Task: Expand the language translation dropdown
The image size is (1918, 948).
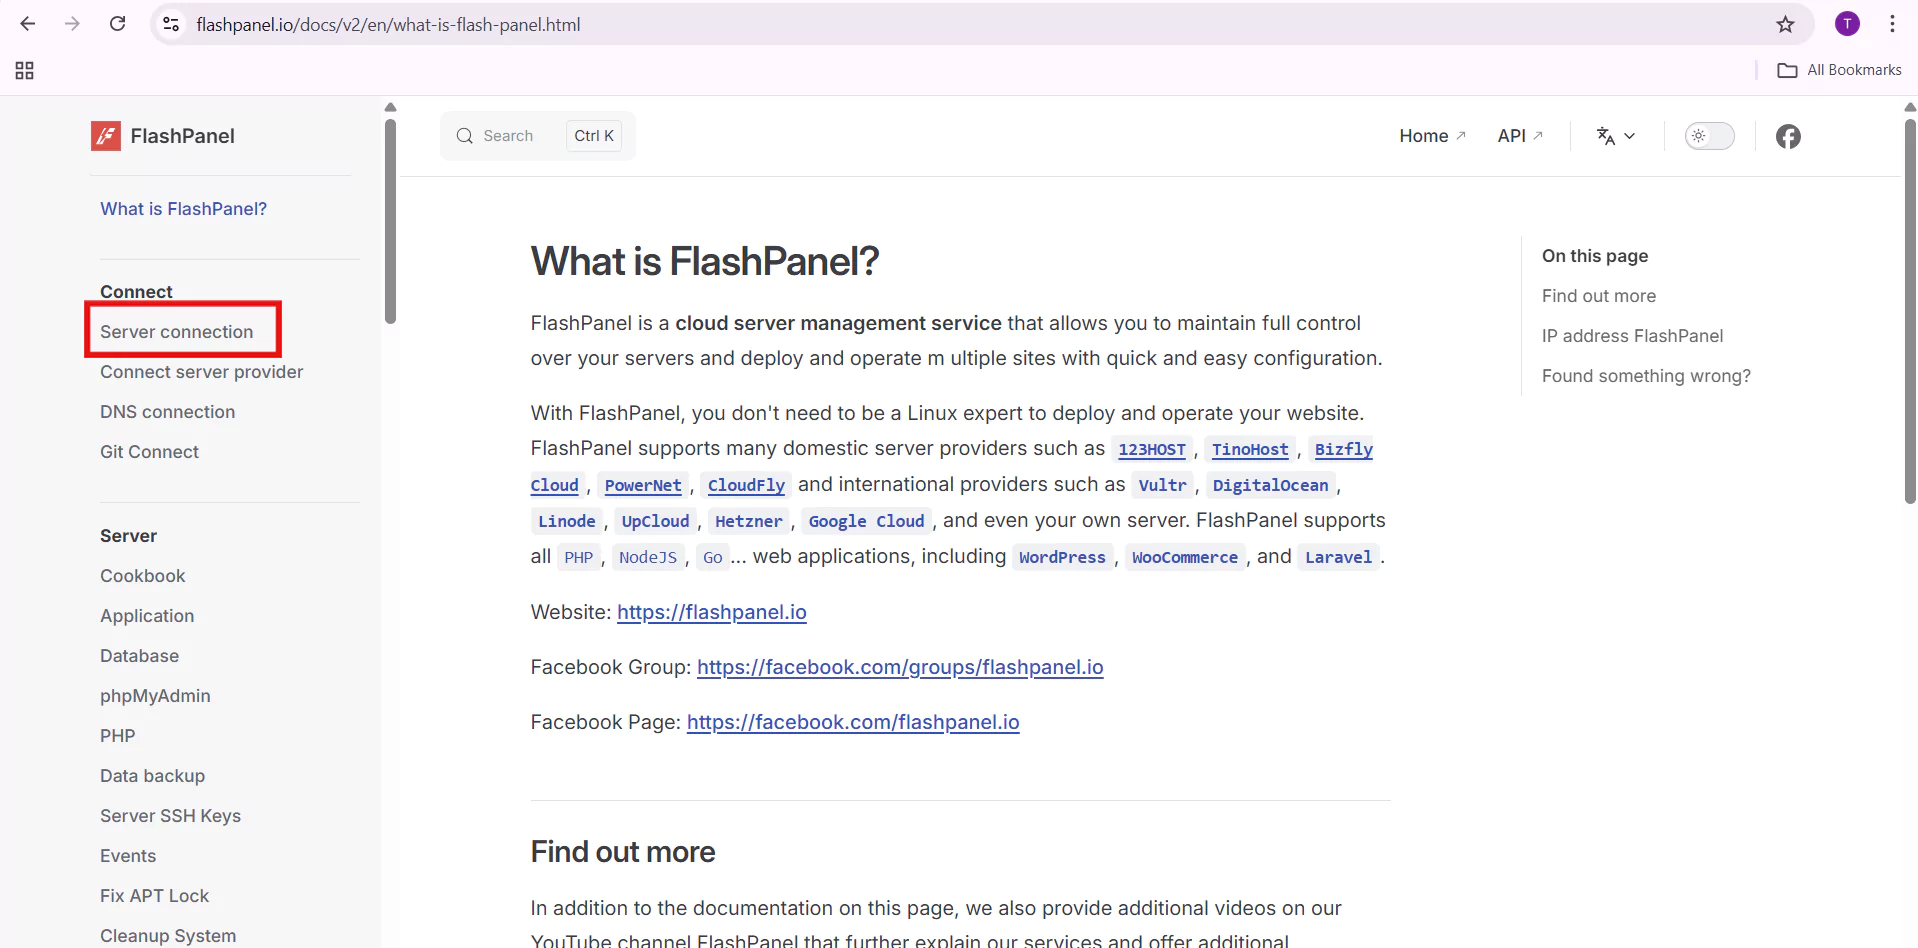Action: point(1615,136)
